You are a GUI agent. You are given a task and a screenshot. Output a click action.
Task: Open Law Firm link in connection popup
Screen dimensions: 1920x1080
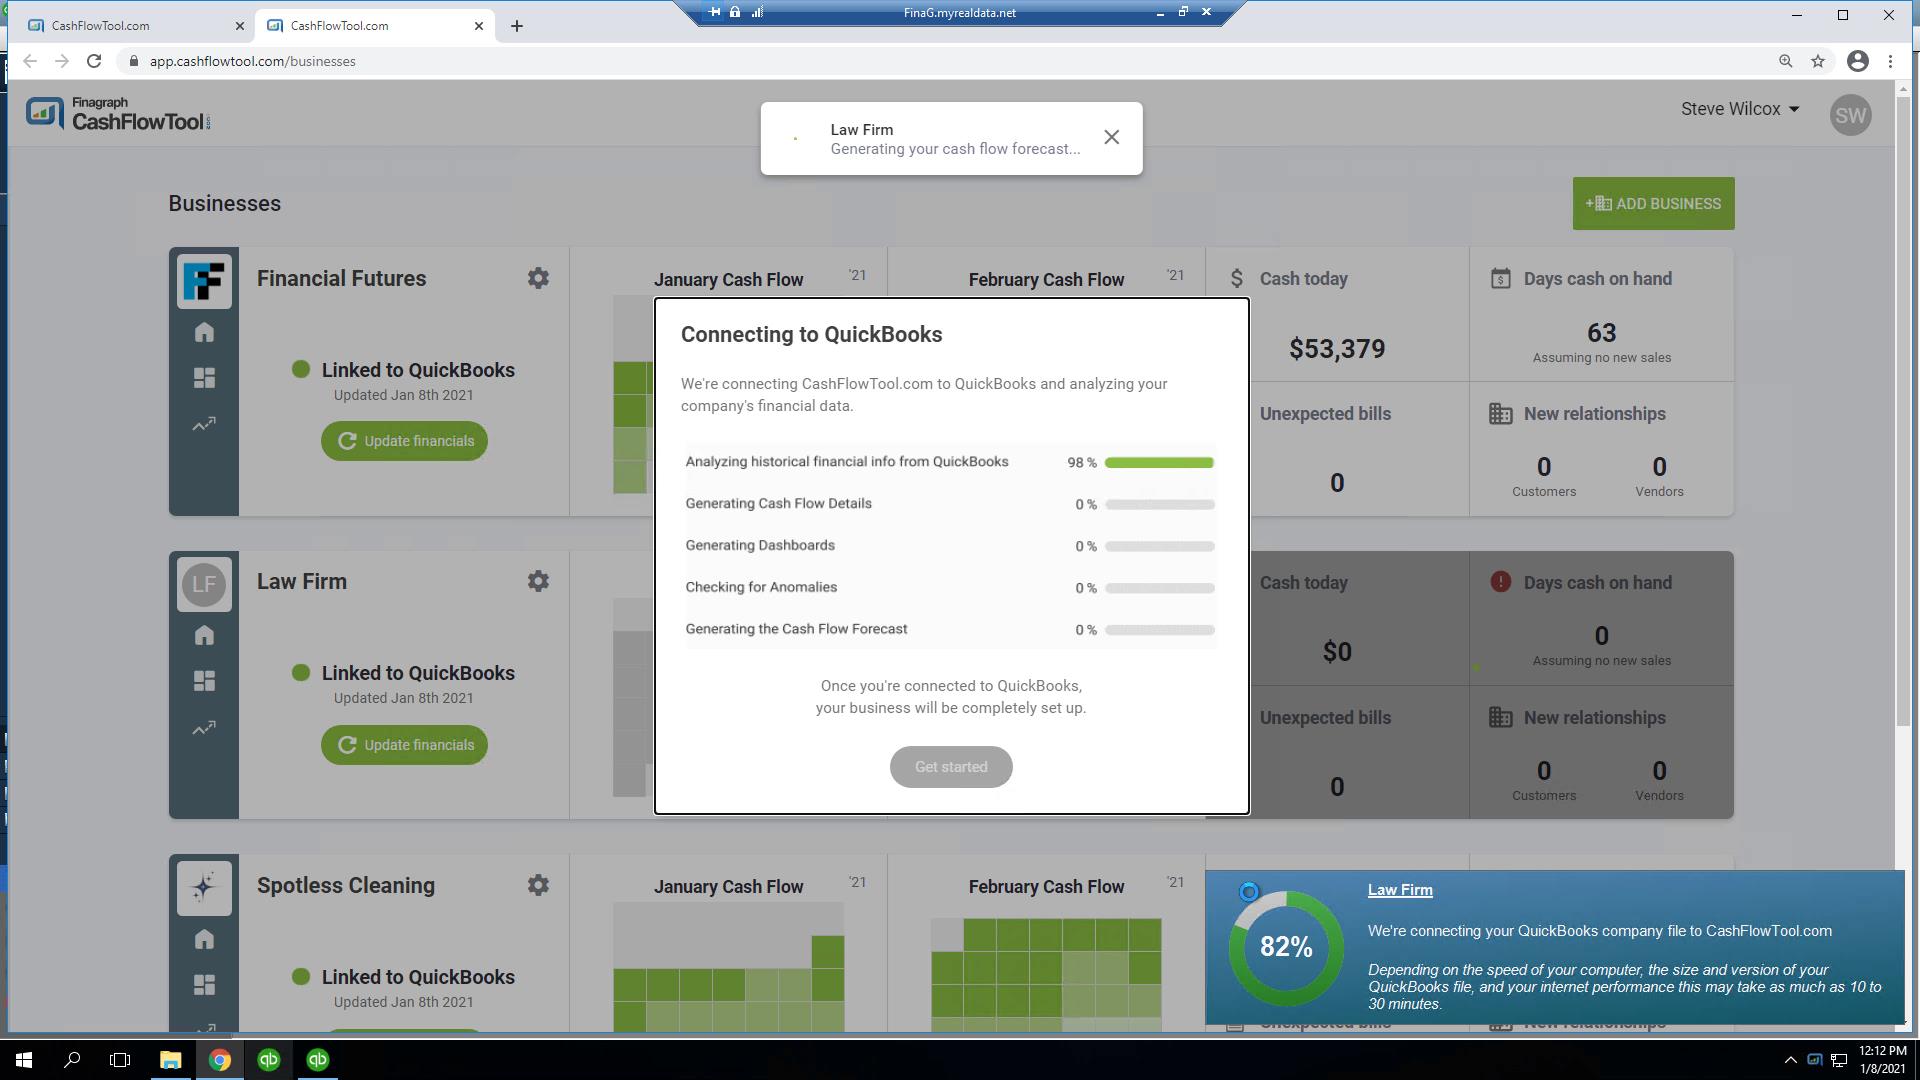pos(1400,890)
